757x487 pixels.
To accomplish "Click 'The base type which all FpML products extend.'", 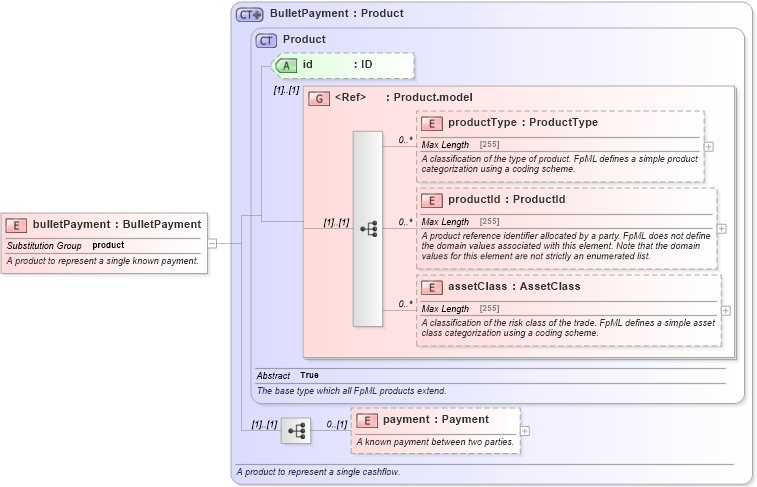I will 351,391.
